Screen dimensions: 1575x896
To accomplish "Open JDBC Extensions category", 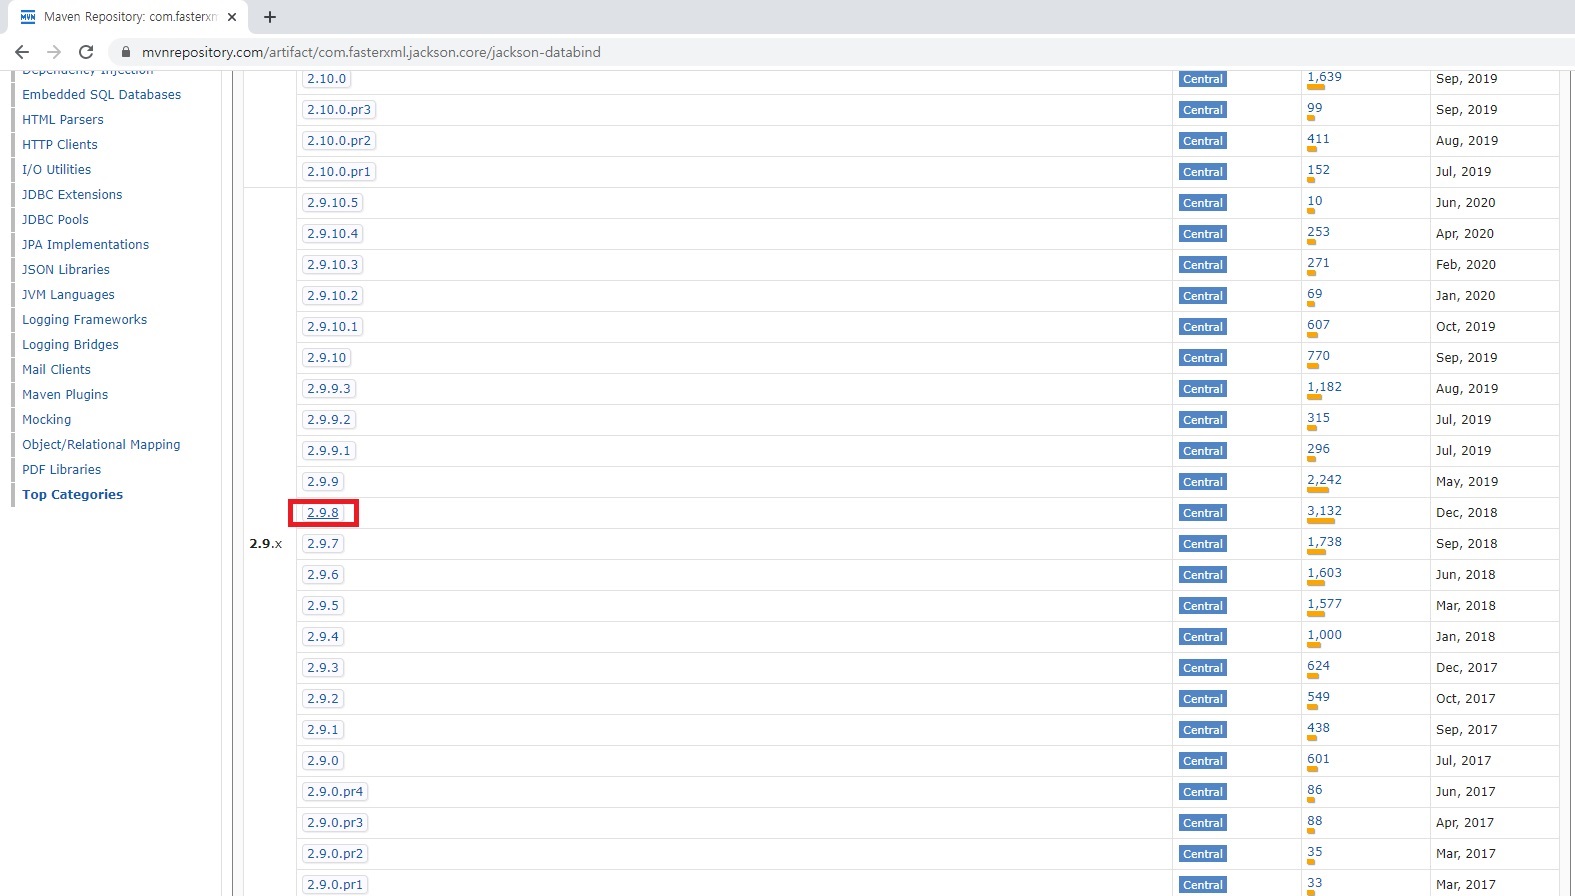I will 72,195.
